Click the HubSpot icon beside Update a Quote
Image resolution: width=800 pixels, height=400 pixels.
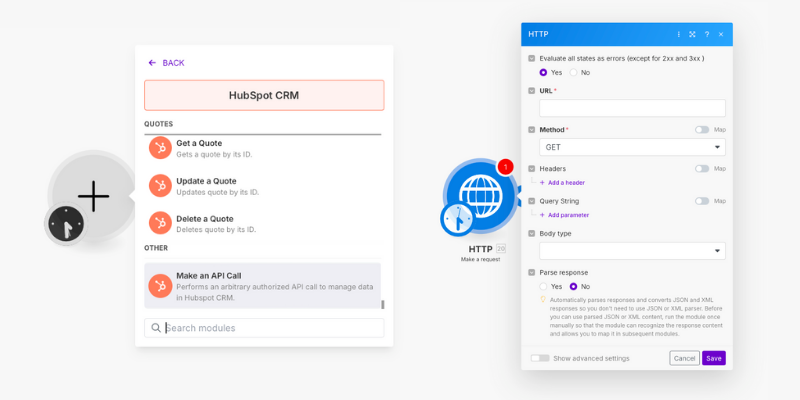pyautogui.click(x=160, y=186)
